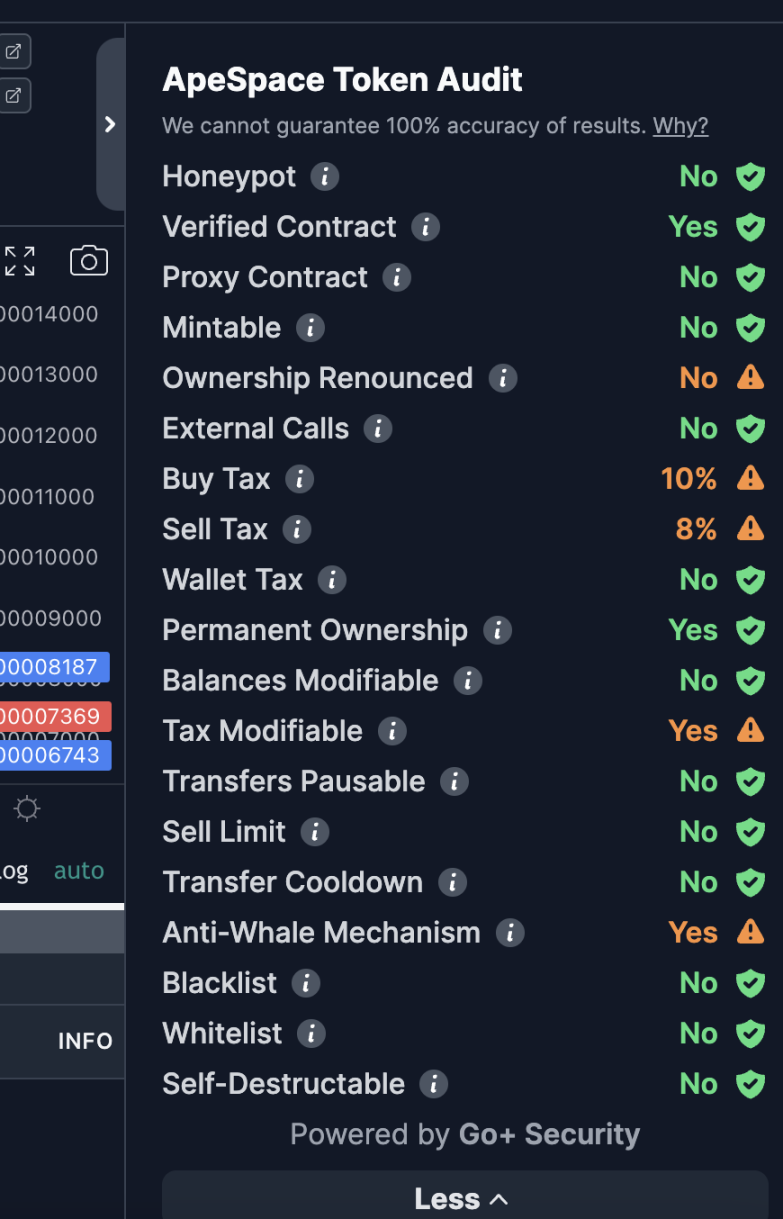Toggle auto scale on chart
Image resolution: width=783 pixels, height=1219 pixels.
(79, 871)
